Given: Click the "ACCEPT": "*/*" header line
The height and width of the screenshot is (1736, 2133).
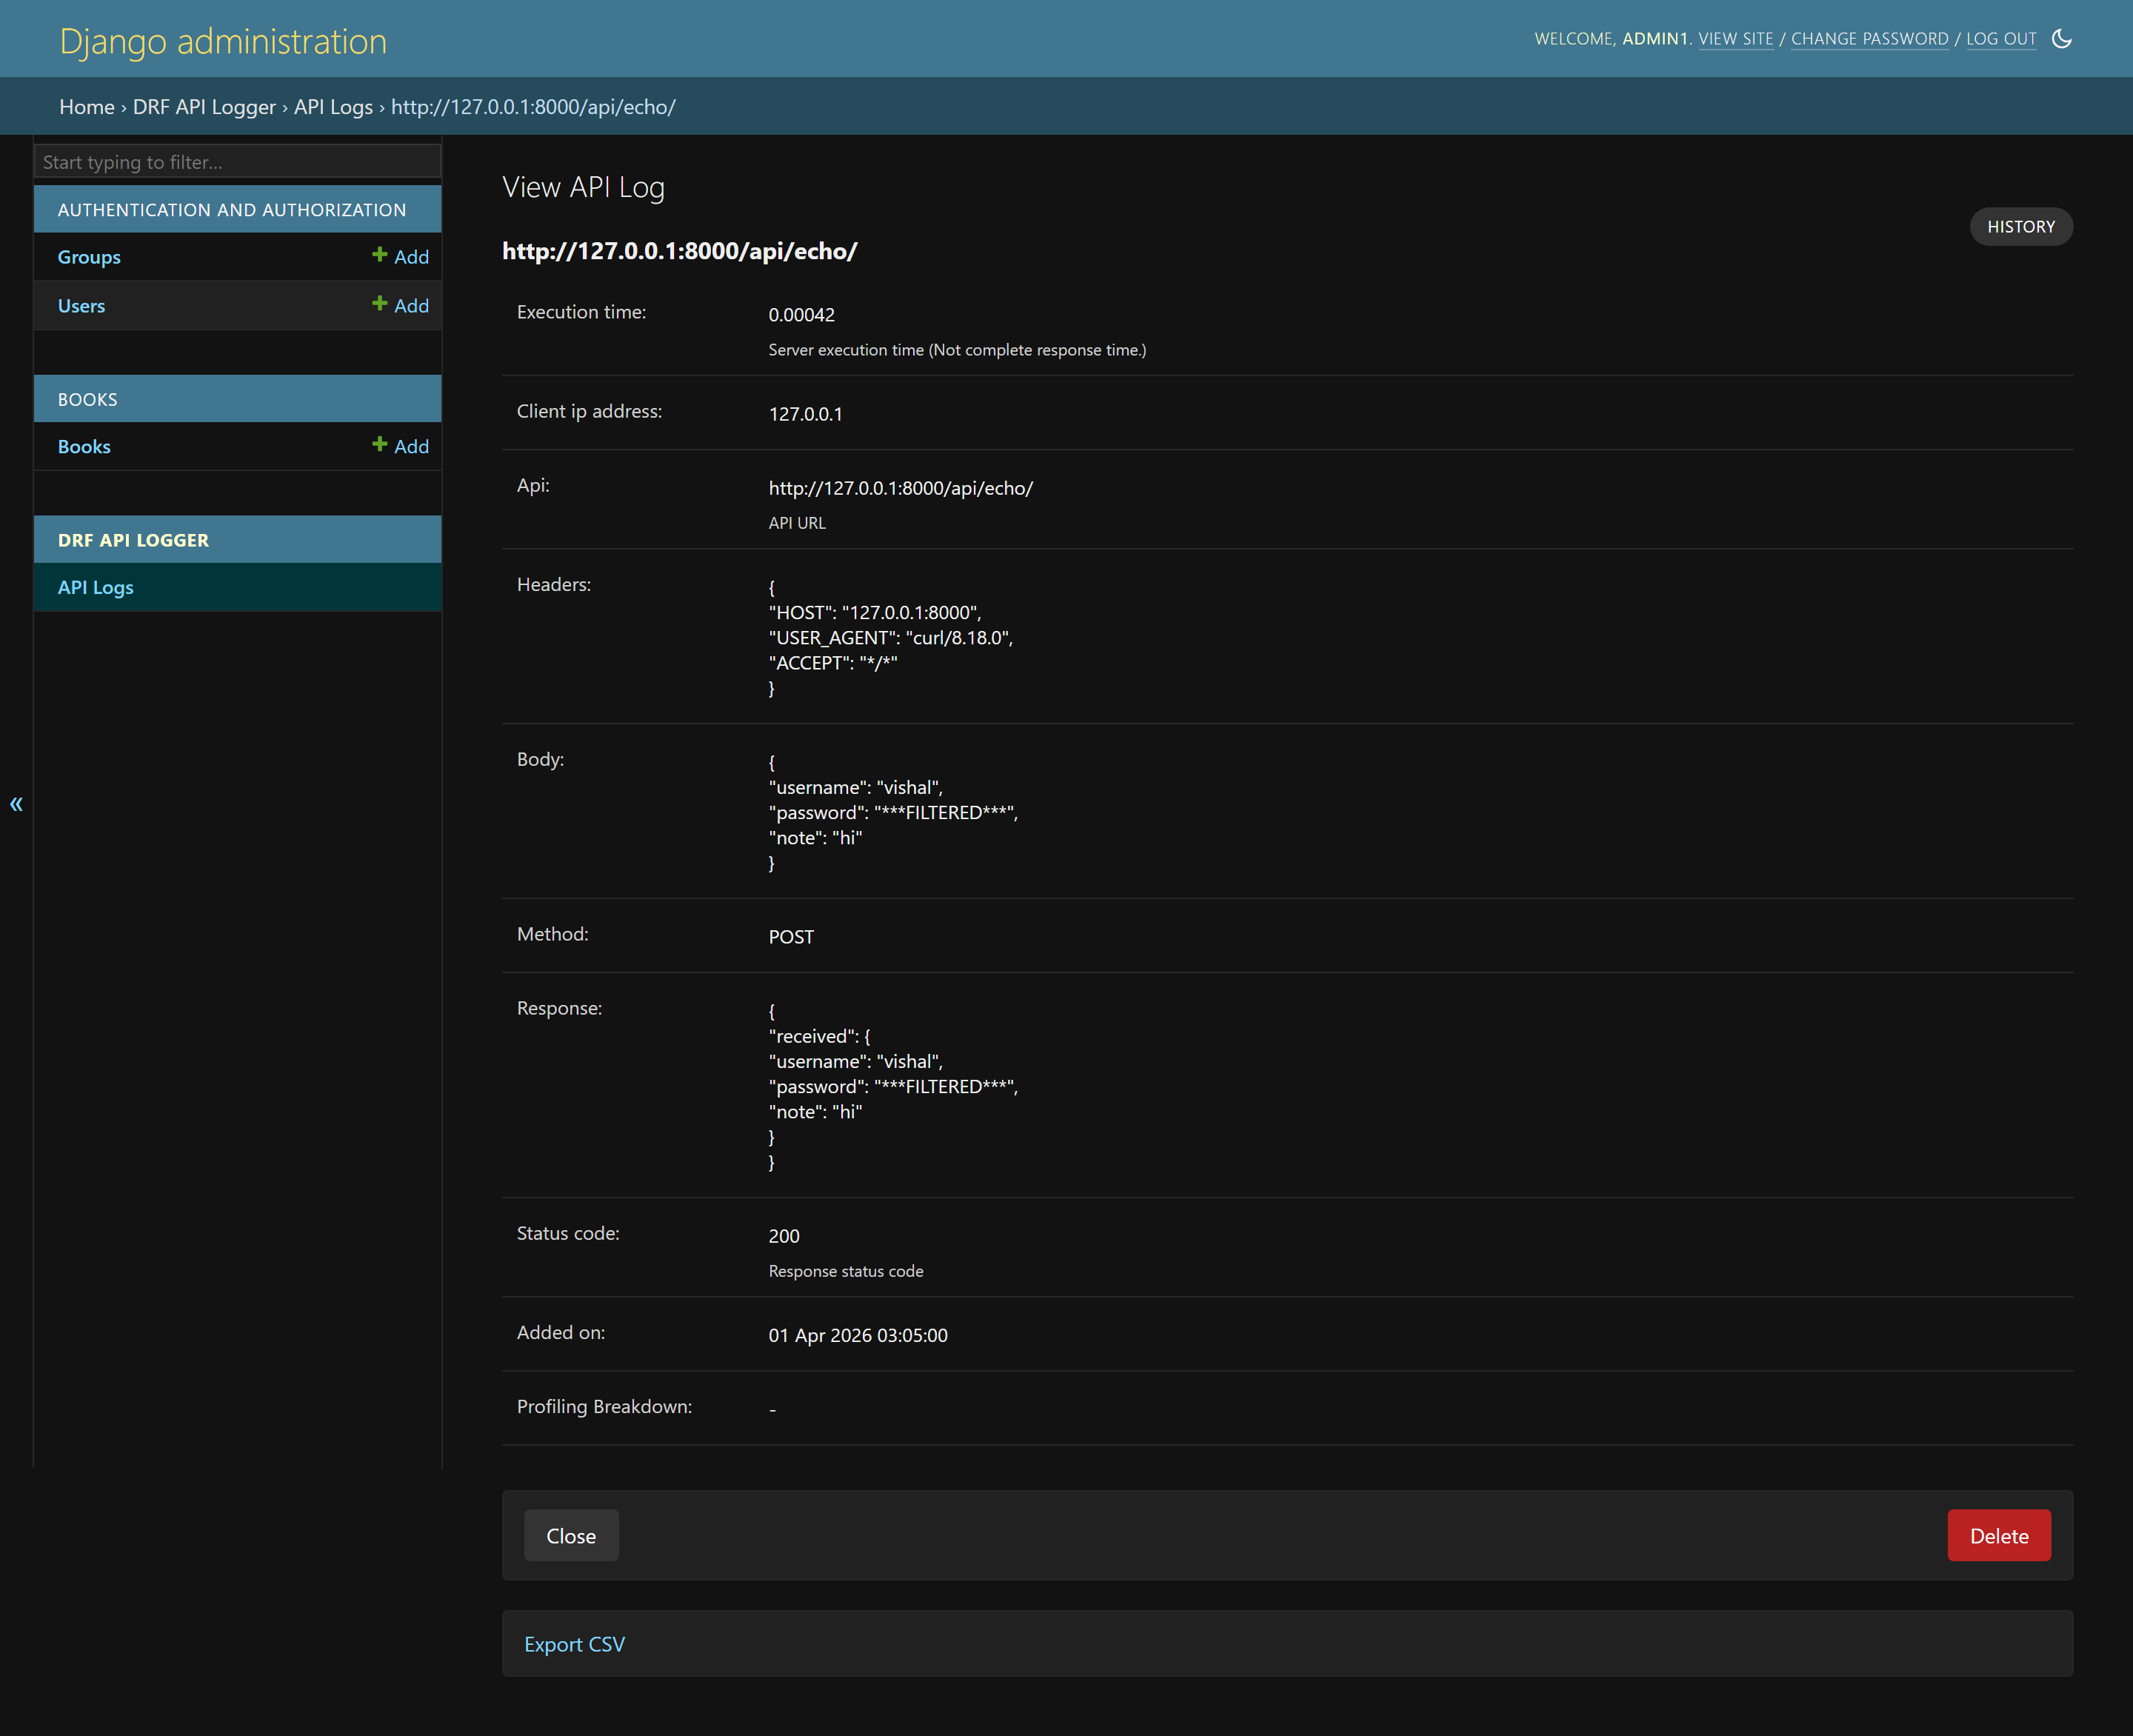Looking at the screenshot, I should pyautogui.click(x=832, y=663).
